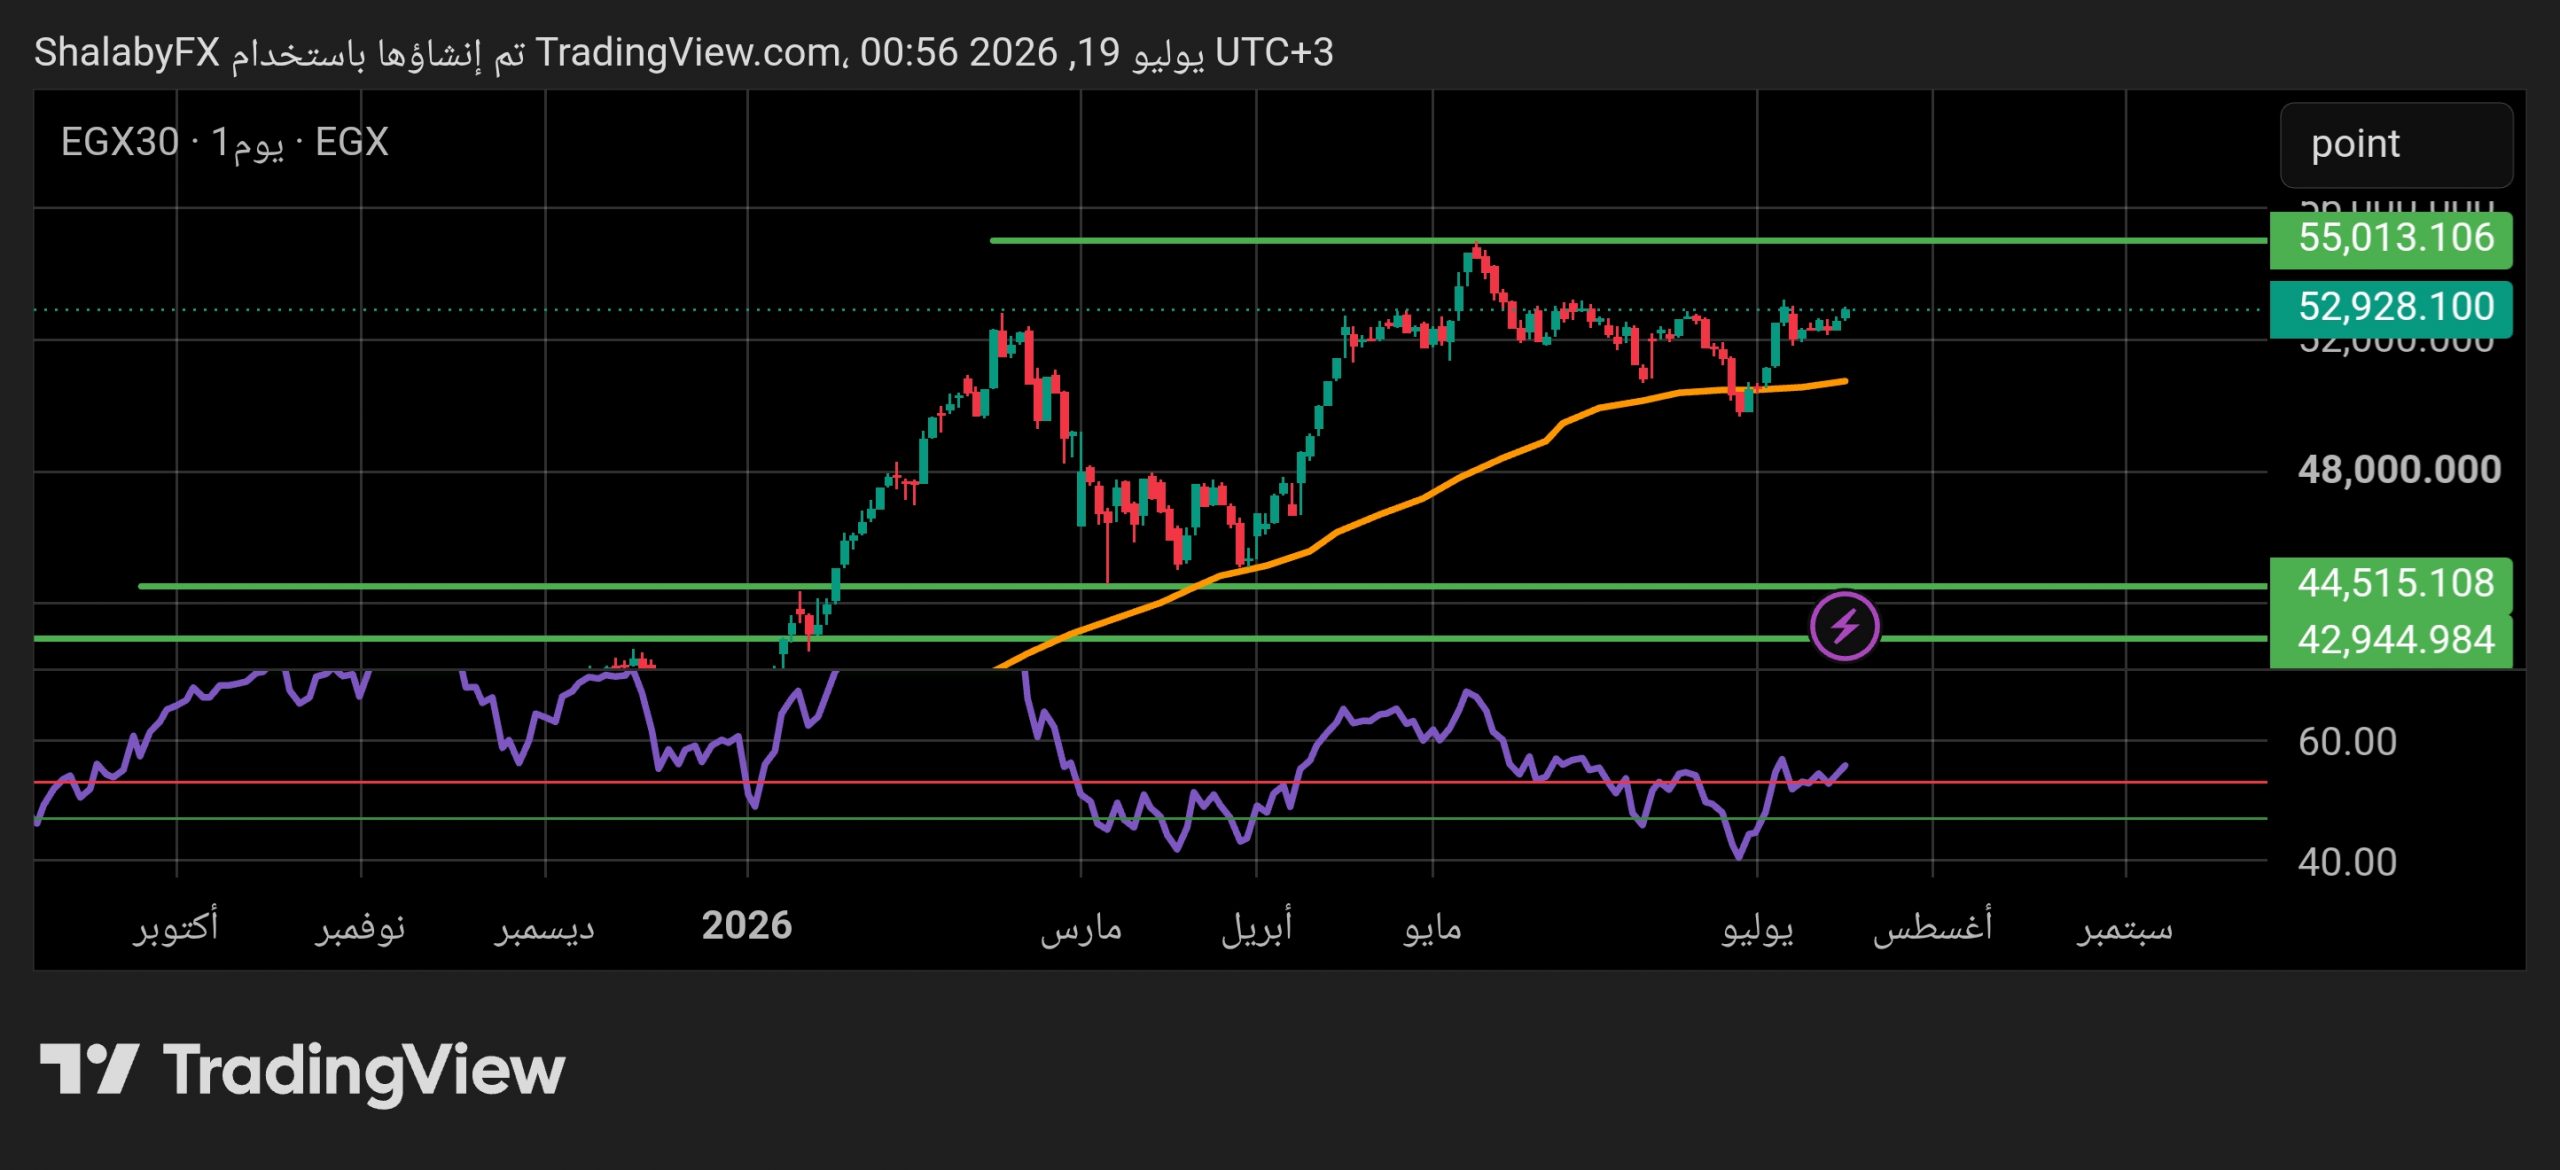Viewport: 2560px width, 1170px height.
Task: Select the 42,944.984 support price label
Action: pyautogui.click(x=2390, y=640)
